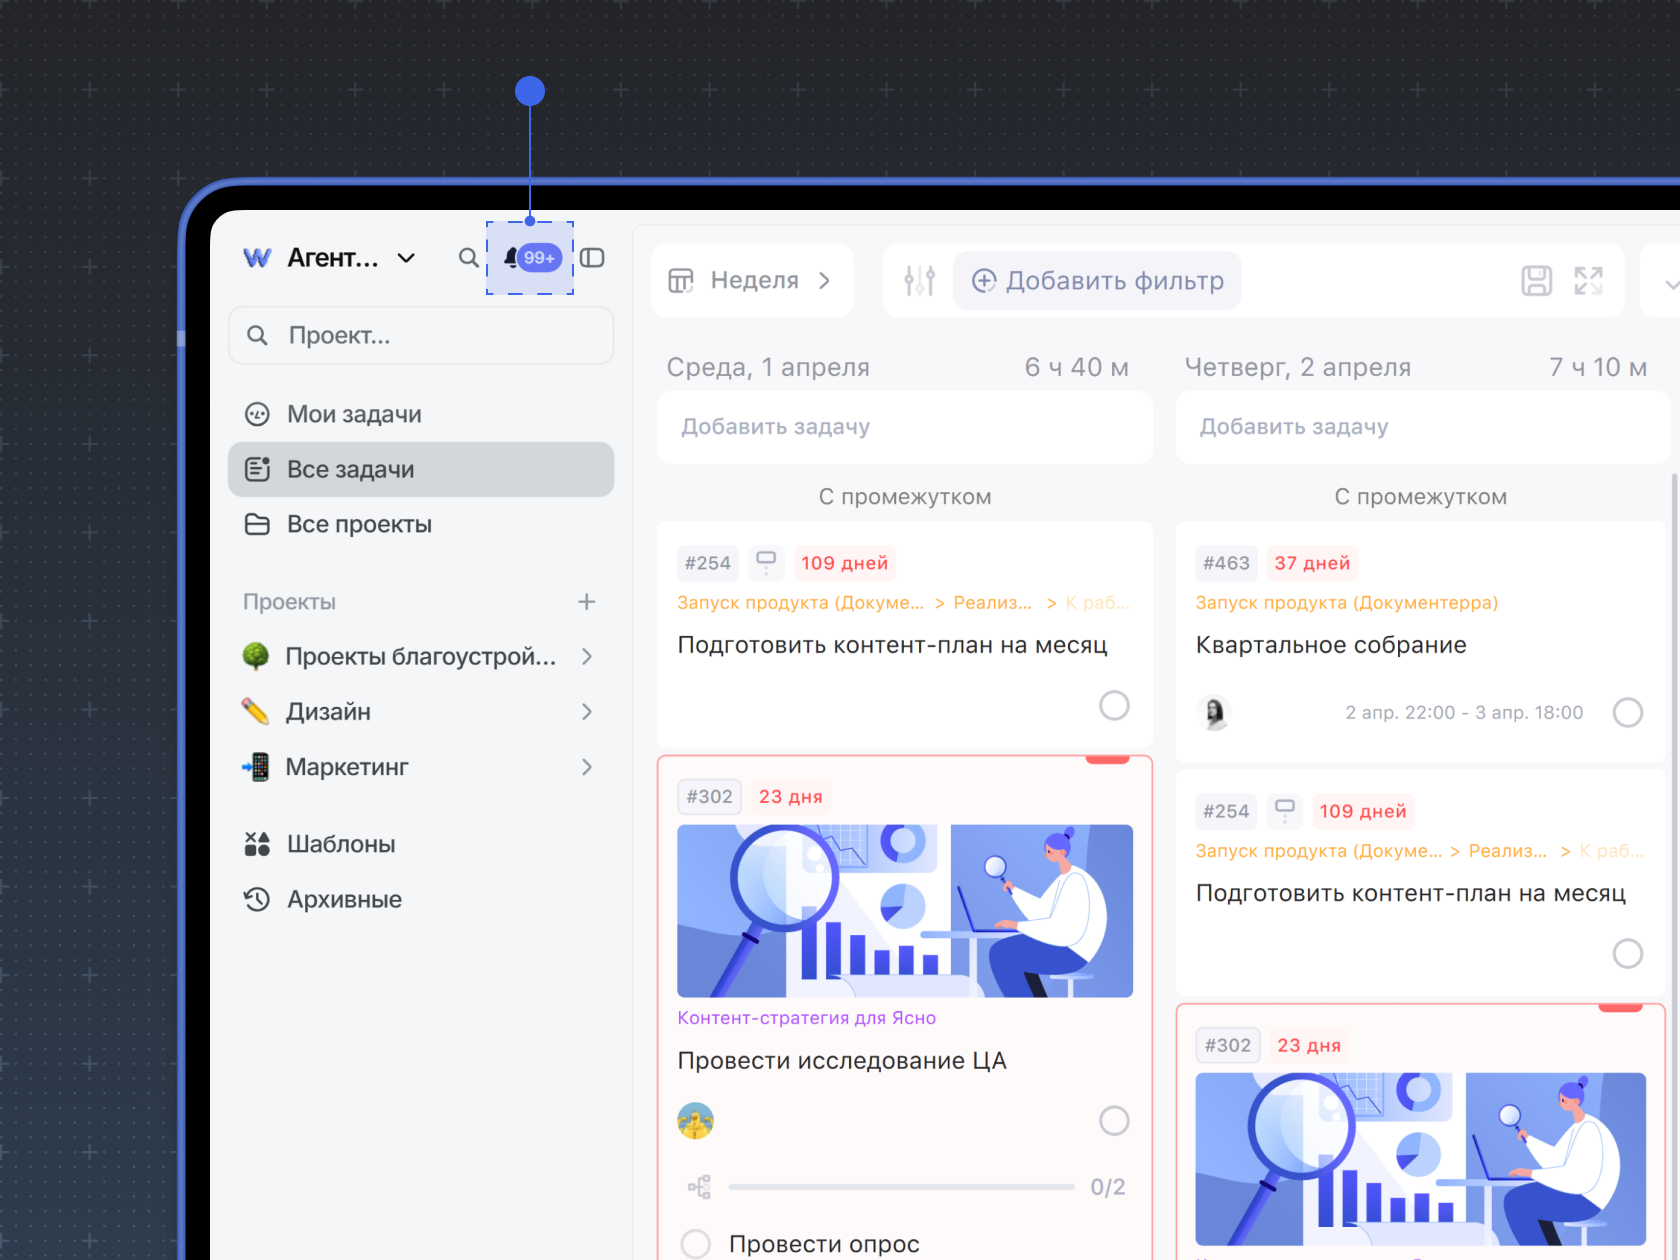
Task: Expand the 'Маркетинг' project chevron
Action: 587,767
